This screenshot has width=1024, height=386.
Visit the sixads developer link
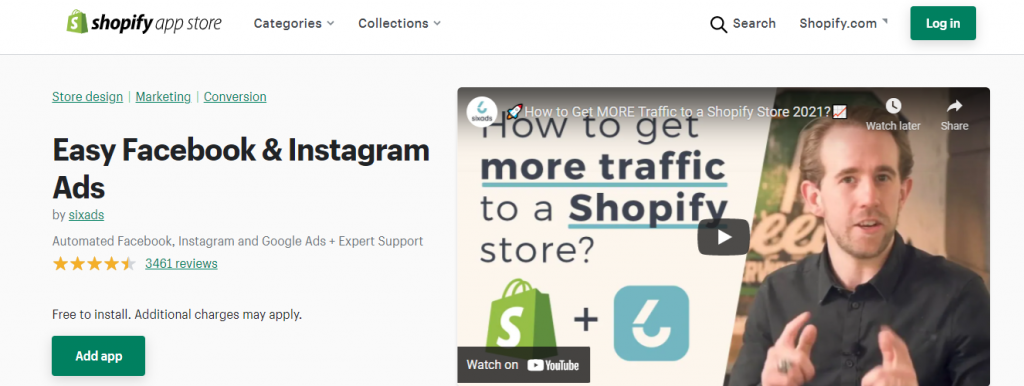[86, 214]
